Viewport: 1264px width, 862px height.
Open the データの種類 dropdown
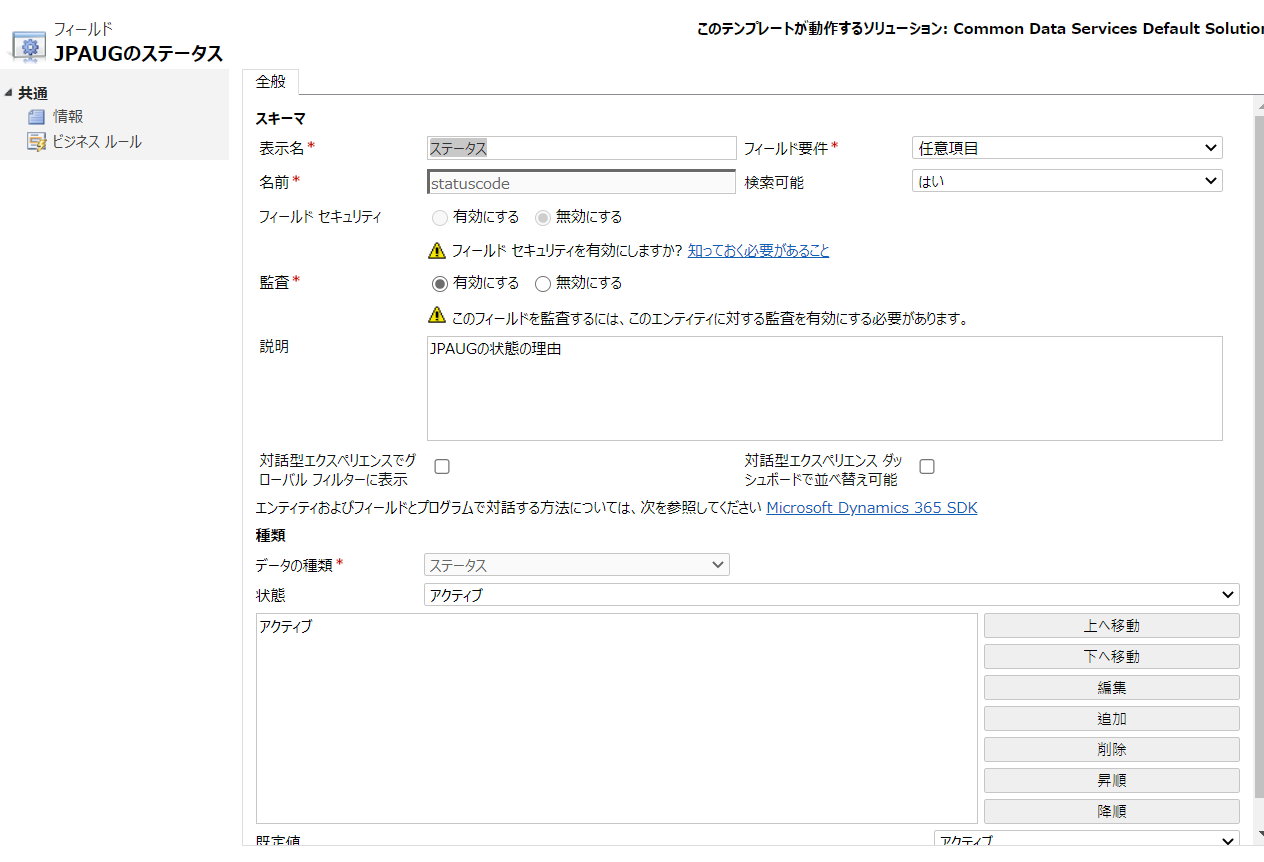click(x=577, y=565)
